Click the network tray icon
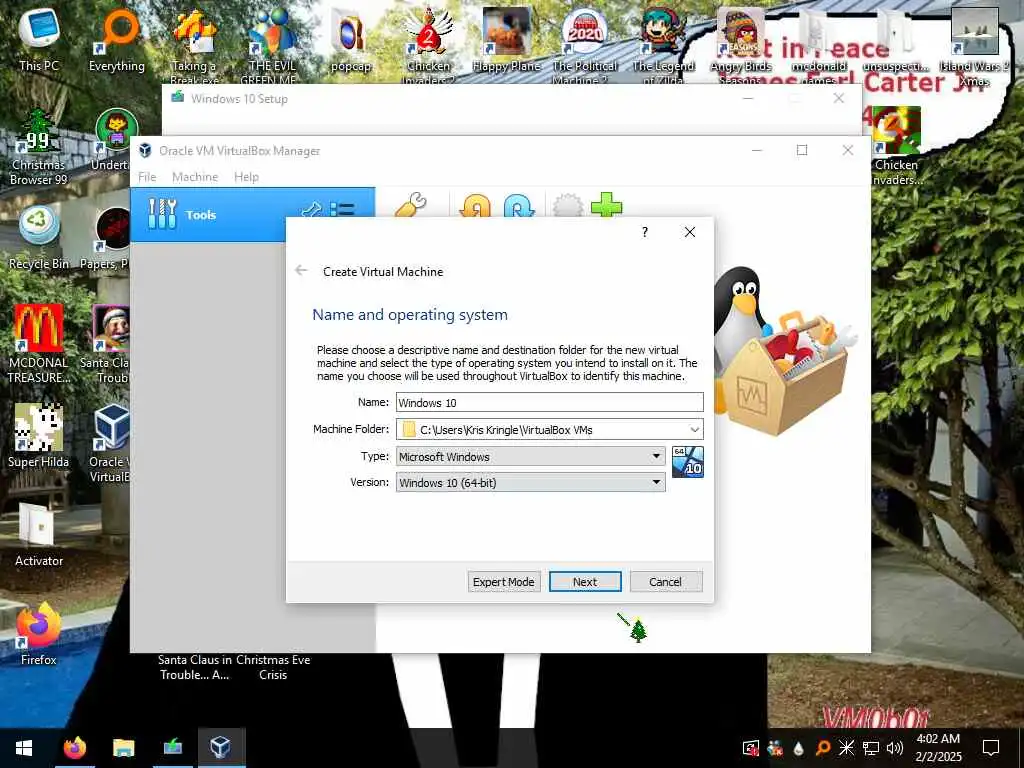 point(871,748)
